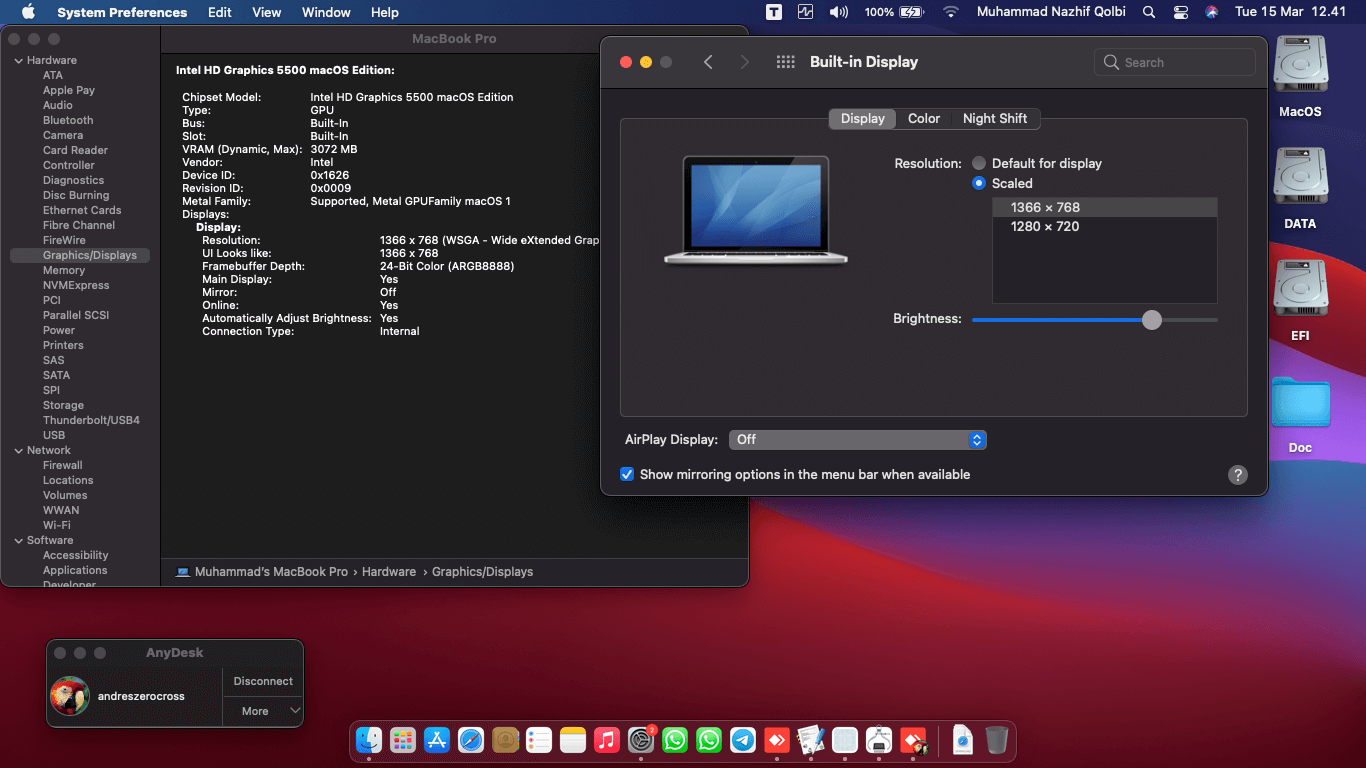Click the Music app dock icon
Image resolution: width=1366 pixels, height=768 pixels.
(x=607, y=740)
